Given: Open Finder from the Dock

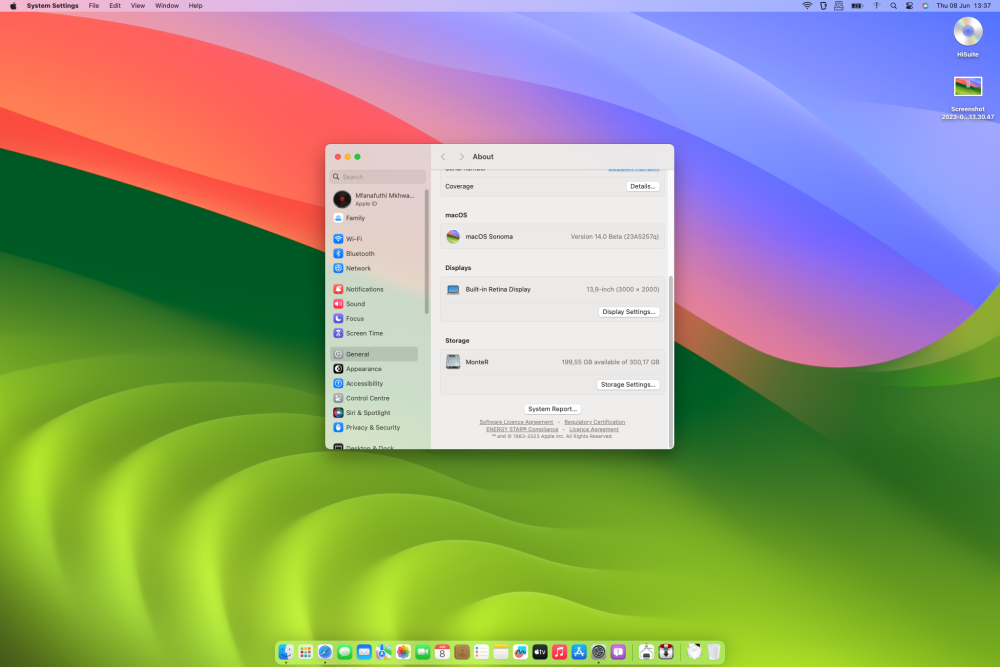Looking at the screenshot, I should coord(286,652).
